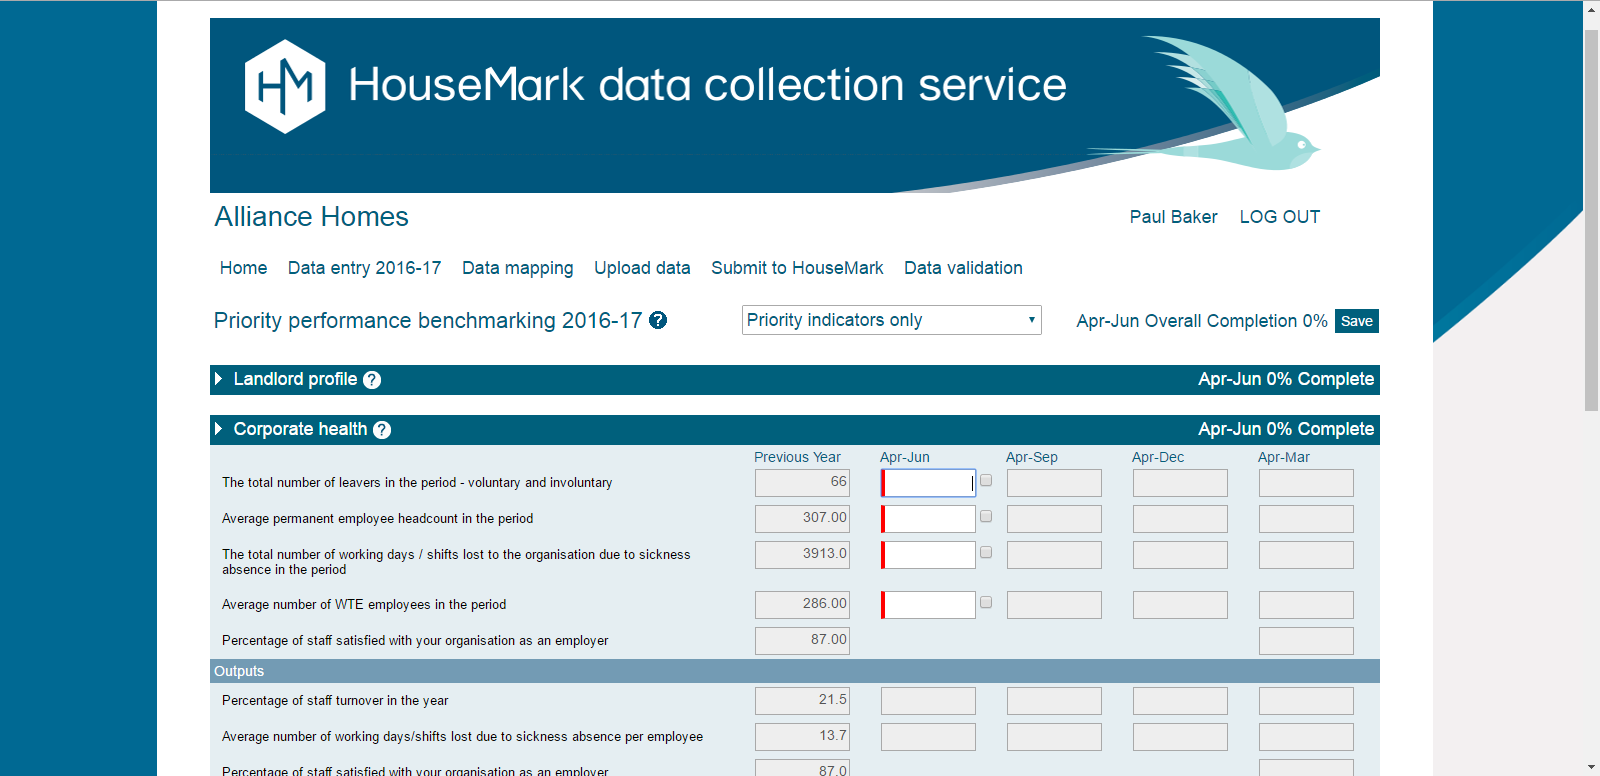Click scrollbar up arrow
The image size is (1600, 776).
1592,10
